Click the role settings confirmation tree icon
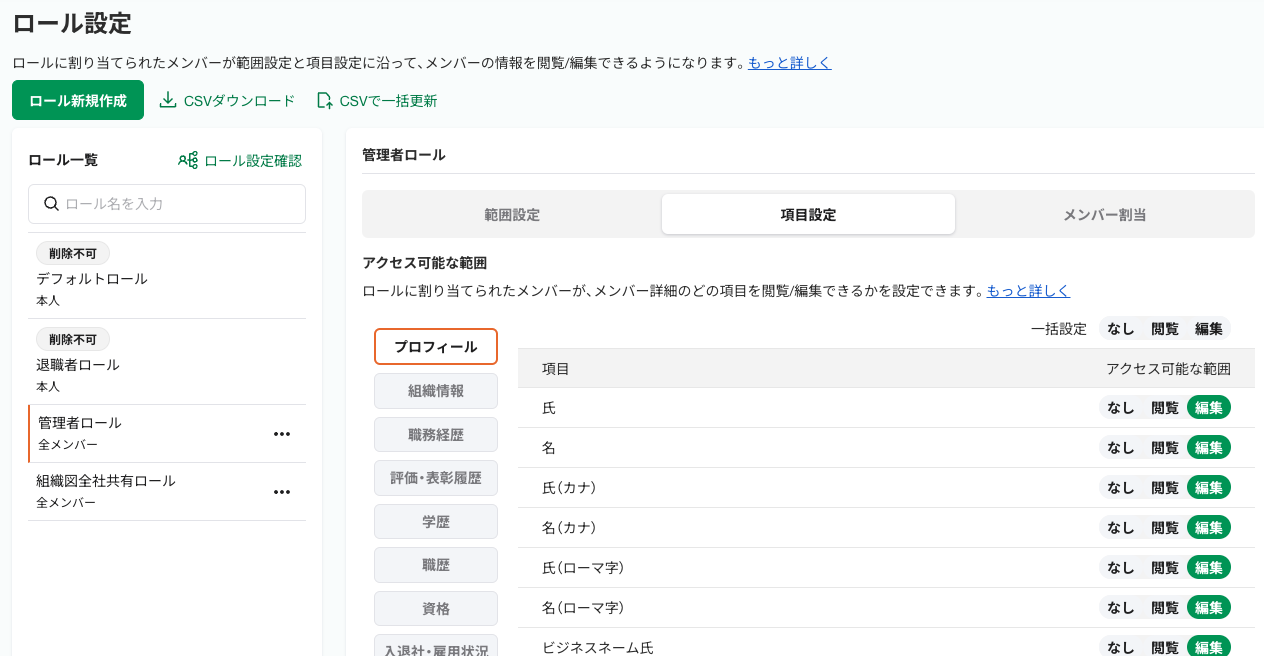This screenshot has height=656, width=1264. click(x=188, y=160)
